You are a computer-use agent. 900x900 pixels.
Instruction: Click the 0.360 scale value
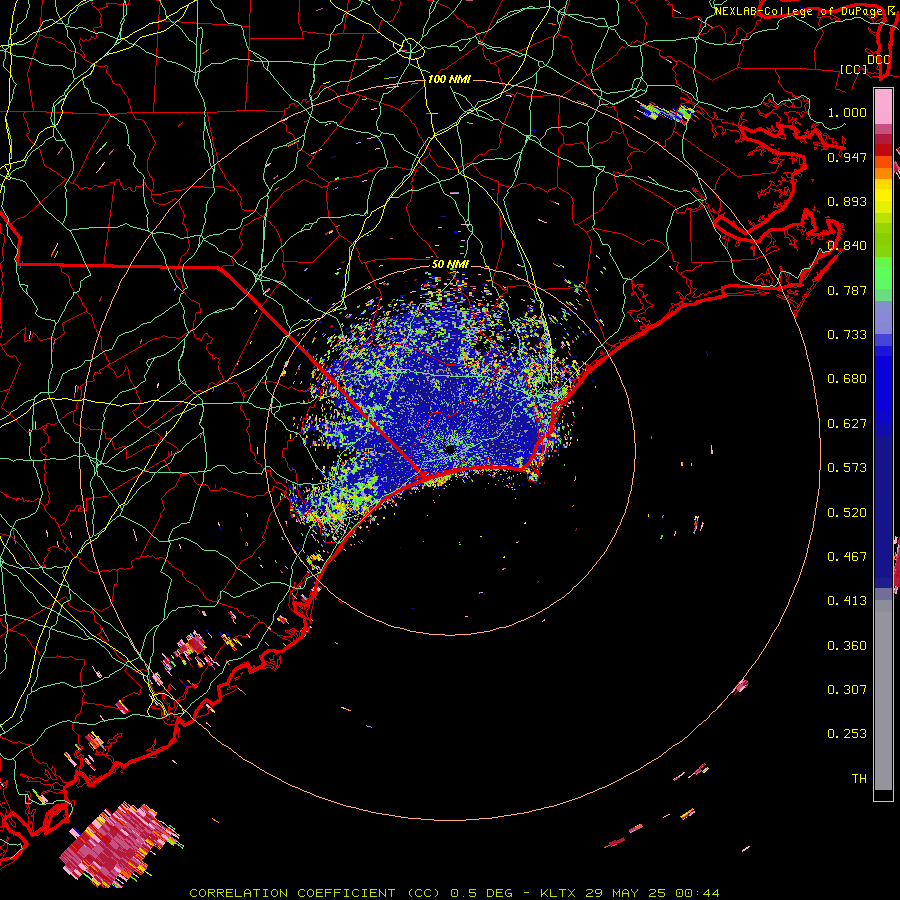[x=847, y=646]
